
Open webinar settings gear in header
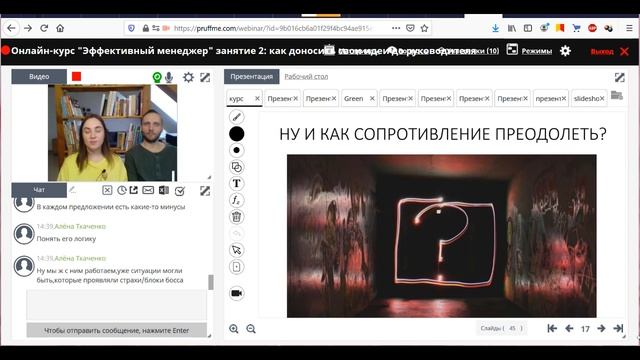565,51
